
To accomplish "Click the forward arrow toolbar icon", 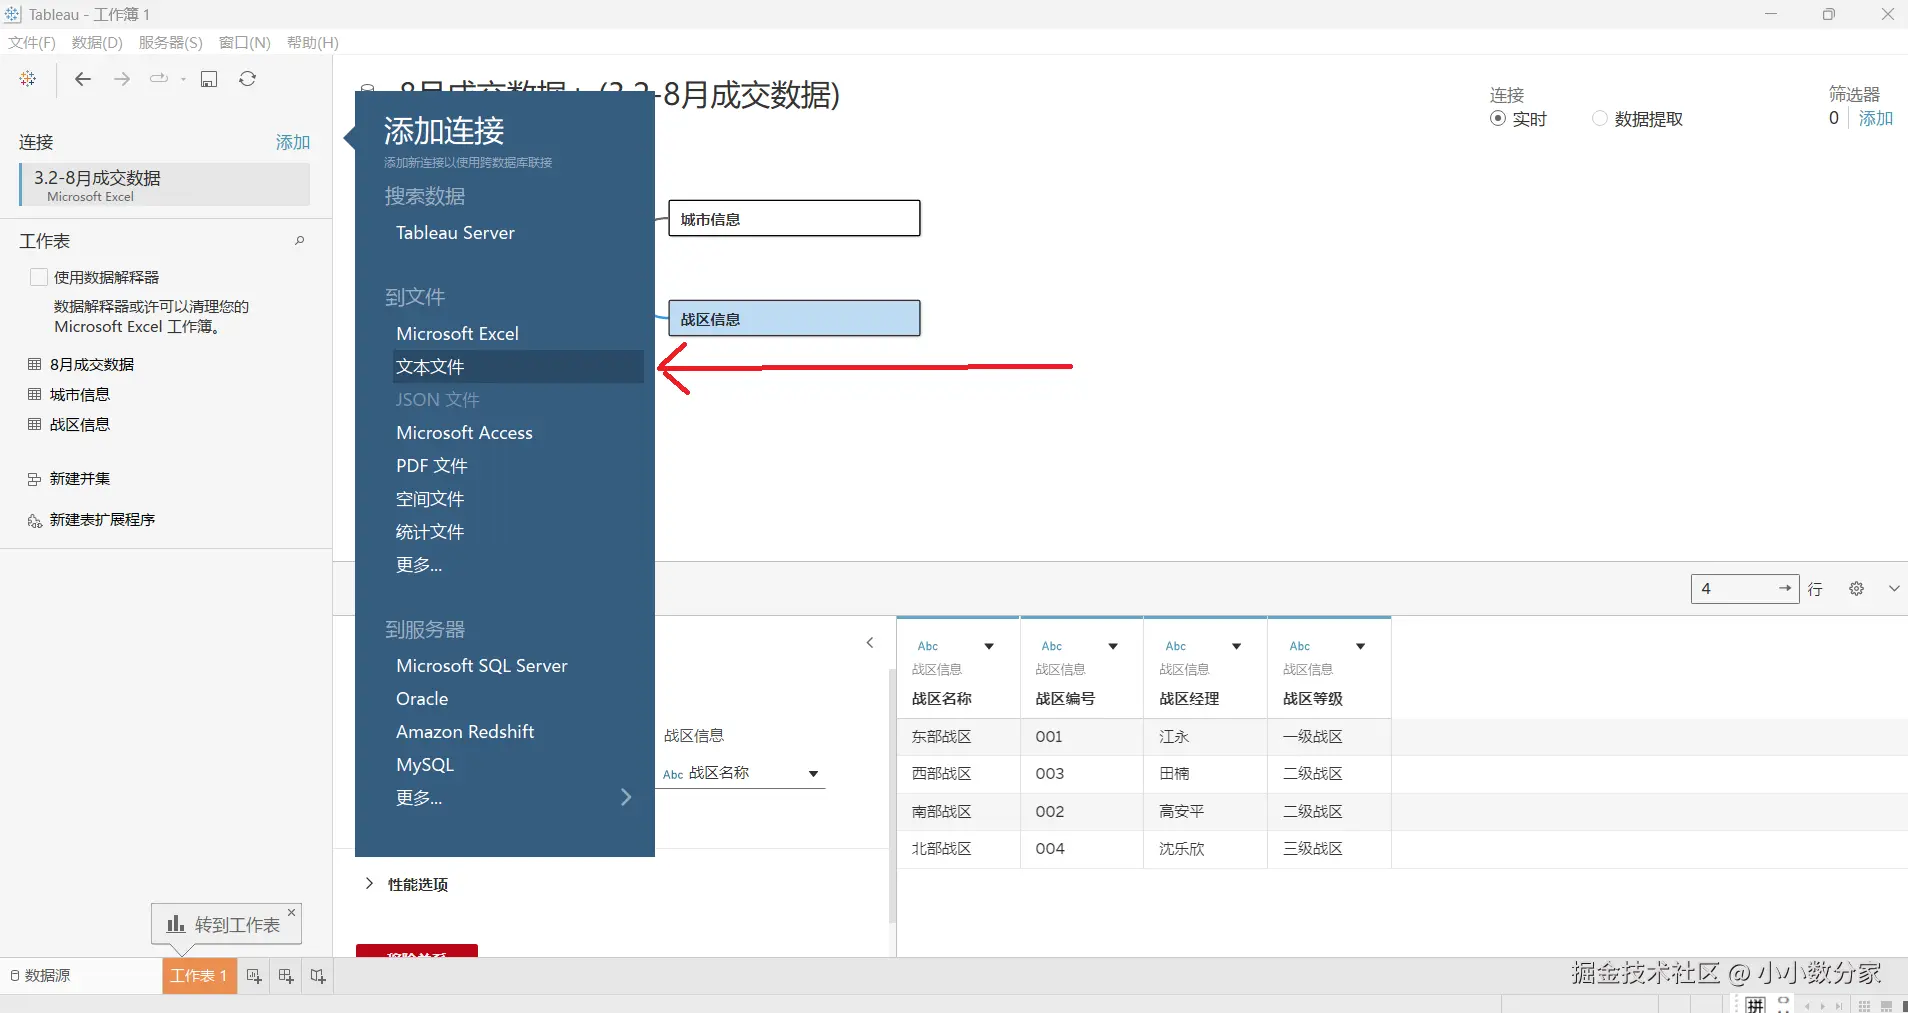I will point(122,79).
